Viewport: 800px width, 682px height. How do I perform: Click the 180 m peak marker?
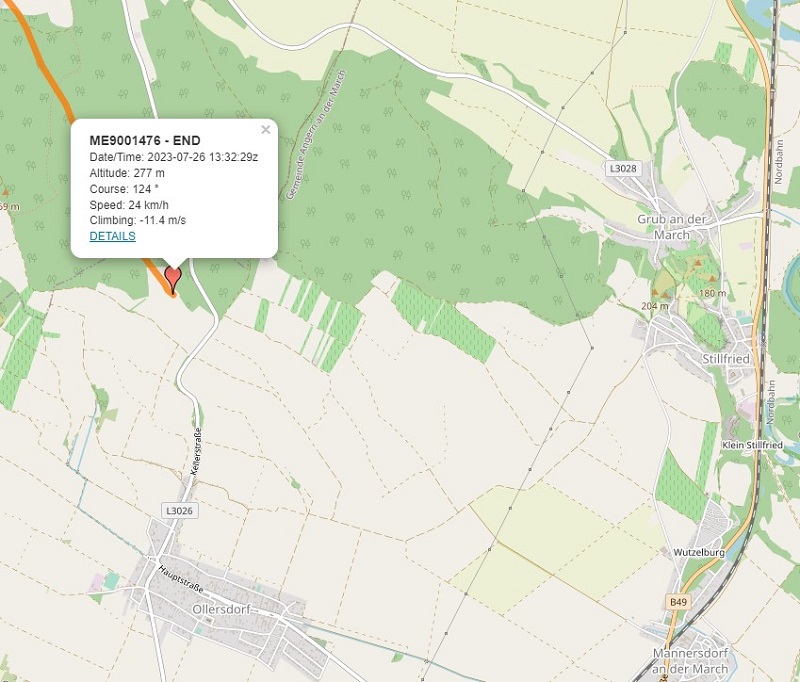pyautogui.click(x=712, y=279)
